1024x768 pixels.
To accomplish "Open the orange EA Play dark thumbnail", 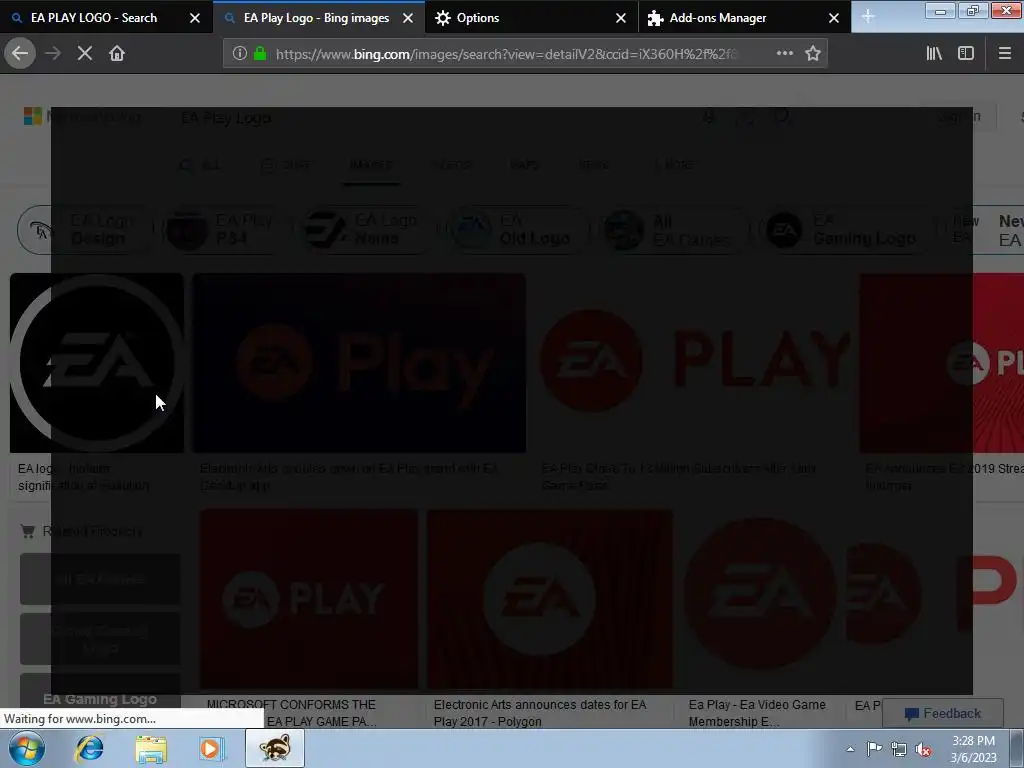I will pos(359,363).
